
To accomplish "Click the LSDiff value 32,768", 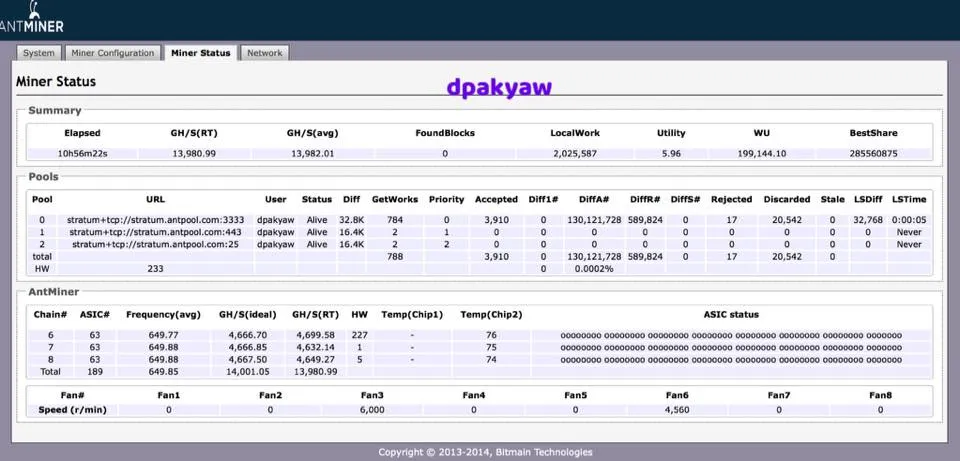I will click(x=868, y=220).
